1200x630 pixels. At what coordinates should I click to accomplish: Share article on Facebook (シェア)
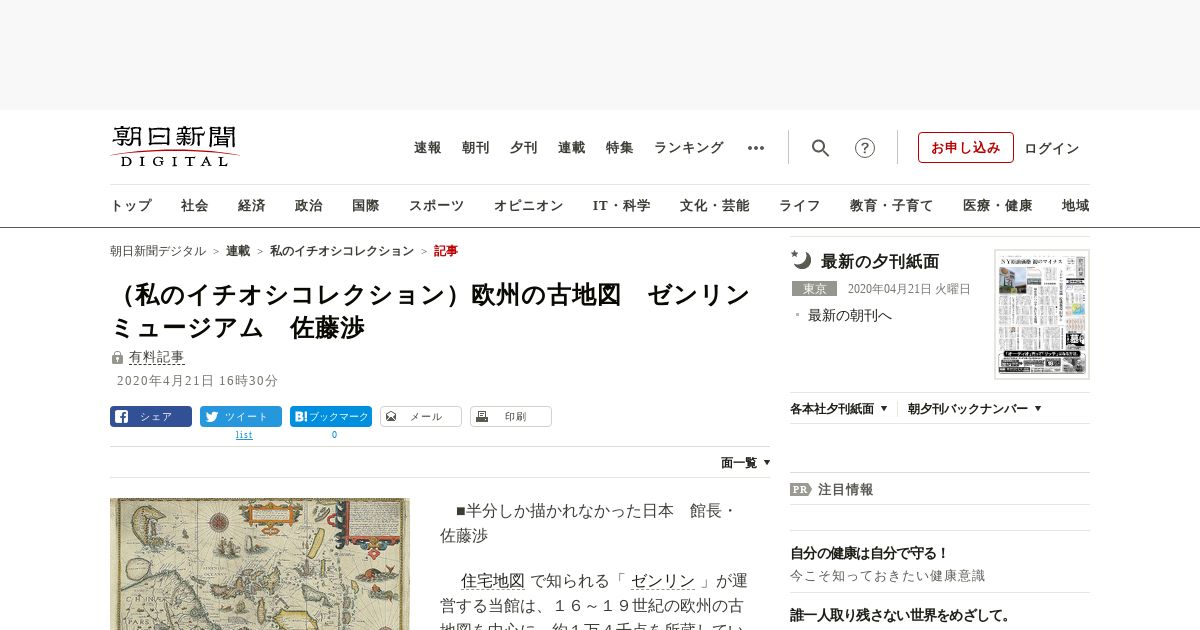point(151,416)
